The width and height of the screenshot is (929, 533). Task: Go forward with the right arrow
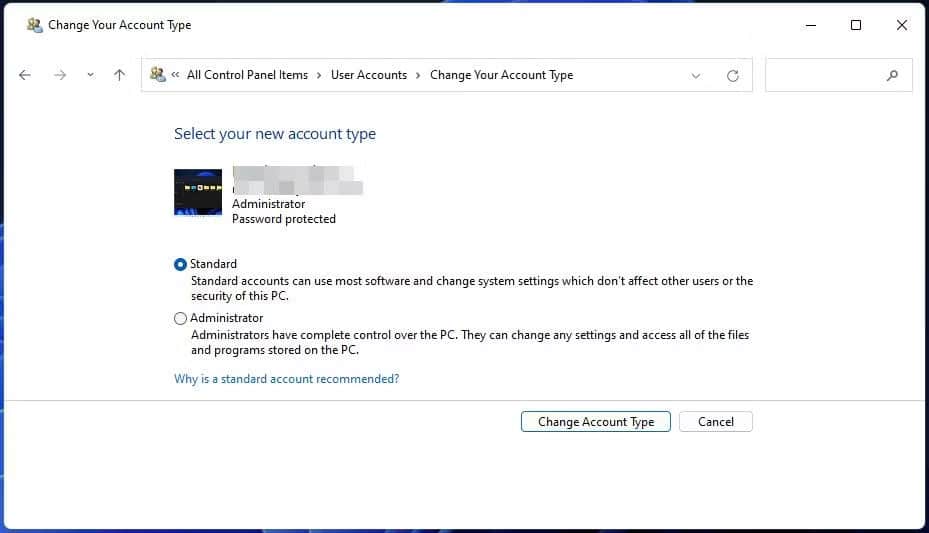click(60, 75)
